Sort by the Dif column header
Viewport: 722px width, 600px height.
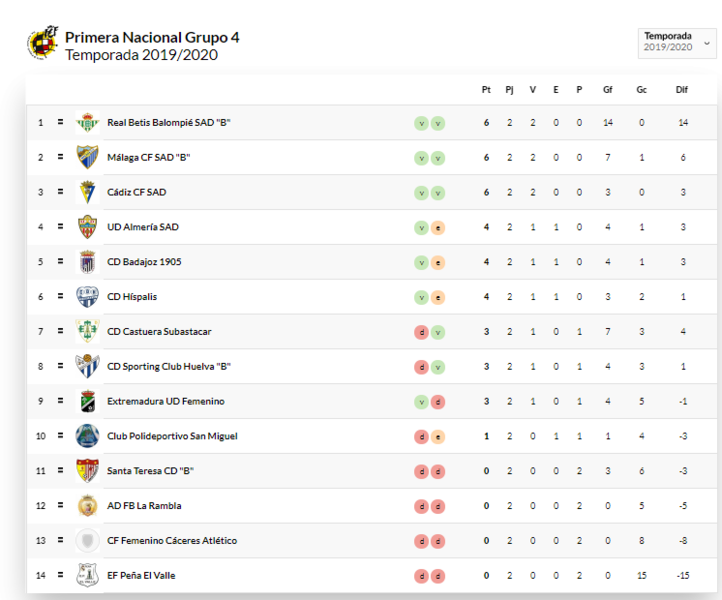click(x=682, y=90)
